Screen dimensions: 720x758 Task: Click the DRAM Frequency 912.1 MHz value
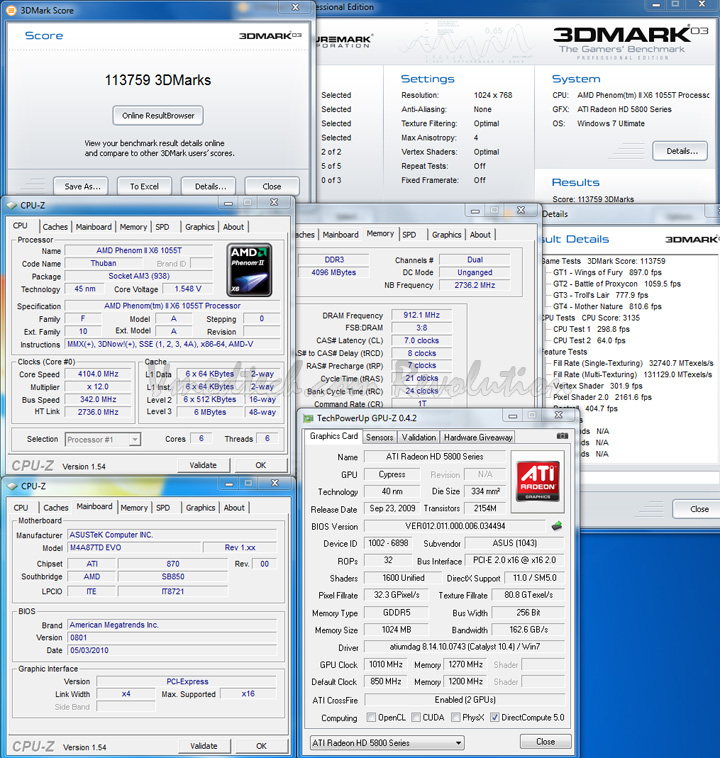[x=422, y=315]
